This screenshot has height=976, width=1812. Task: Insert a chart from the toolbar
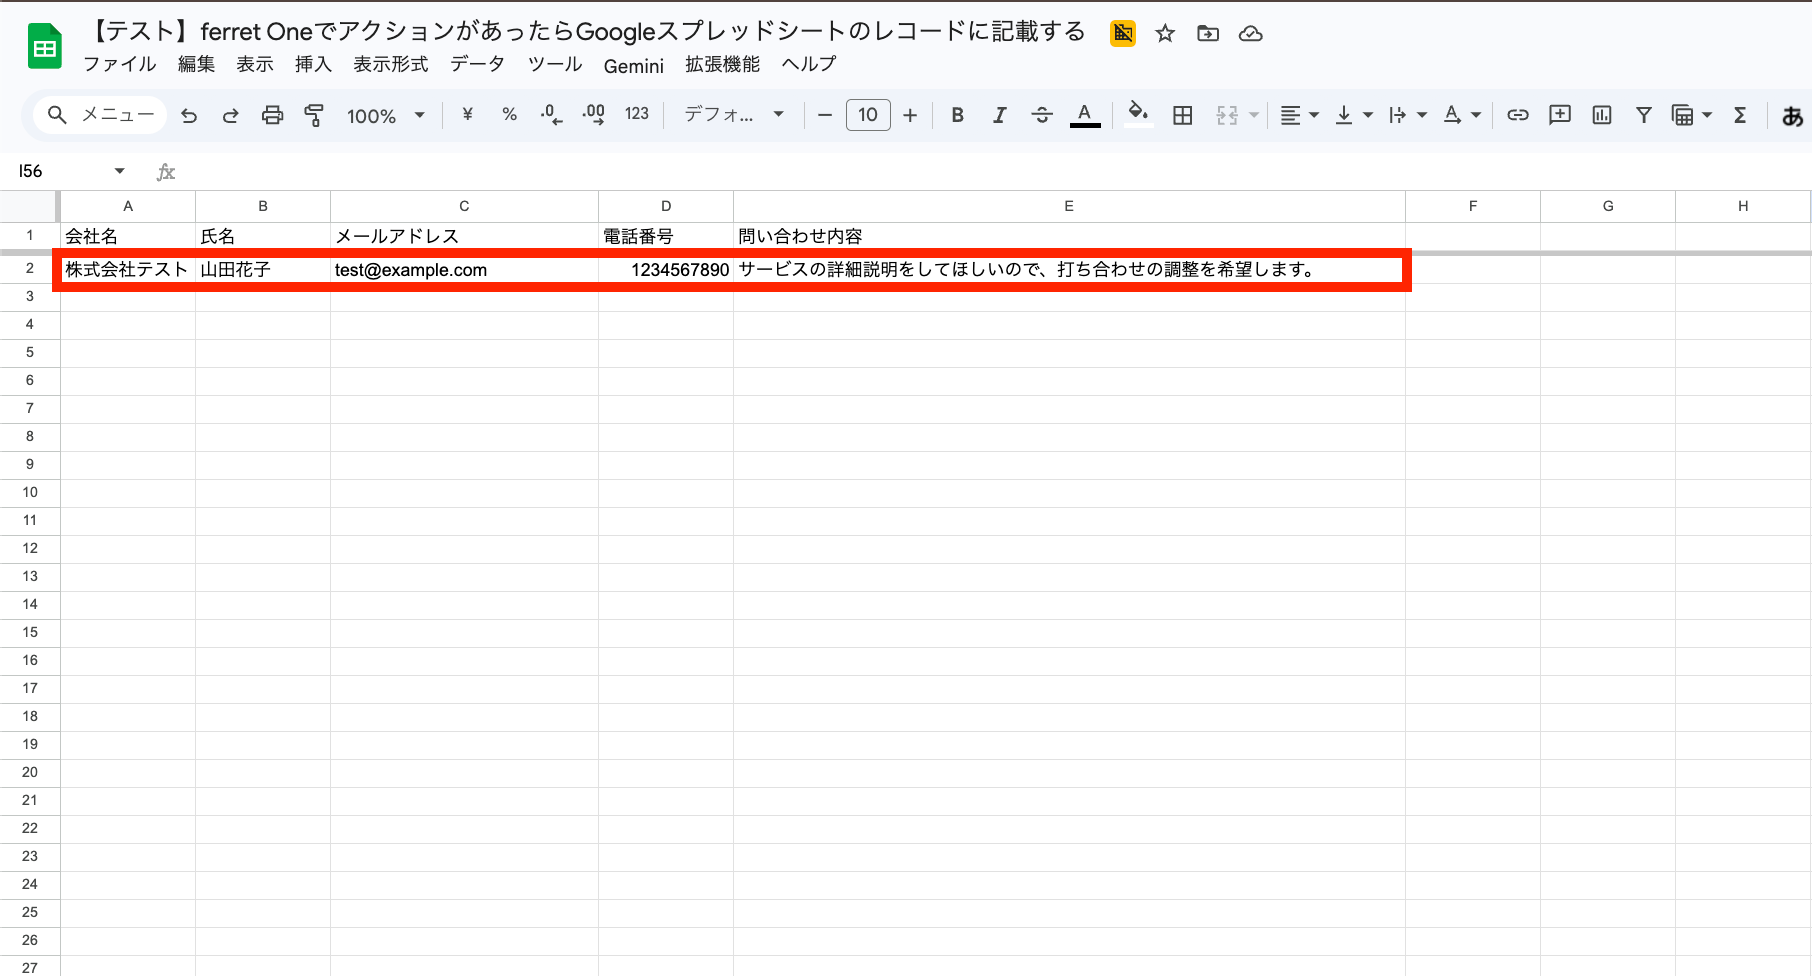point(1602,115)
